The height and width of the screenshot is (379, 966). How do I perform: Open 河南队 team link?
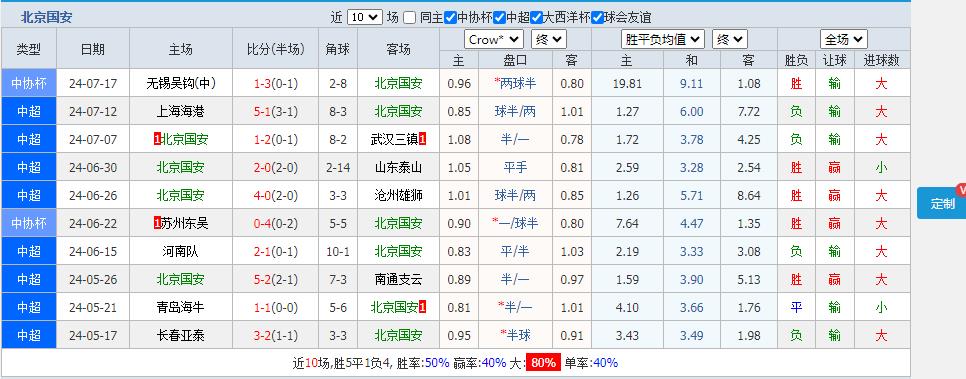(181, 251)
